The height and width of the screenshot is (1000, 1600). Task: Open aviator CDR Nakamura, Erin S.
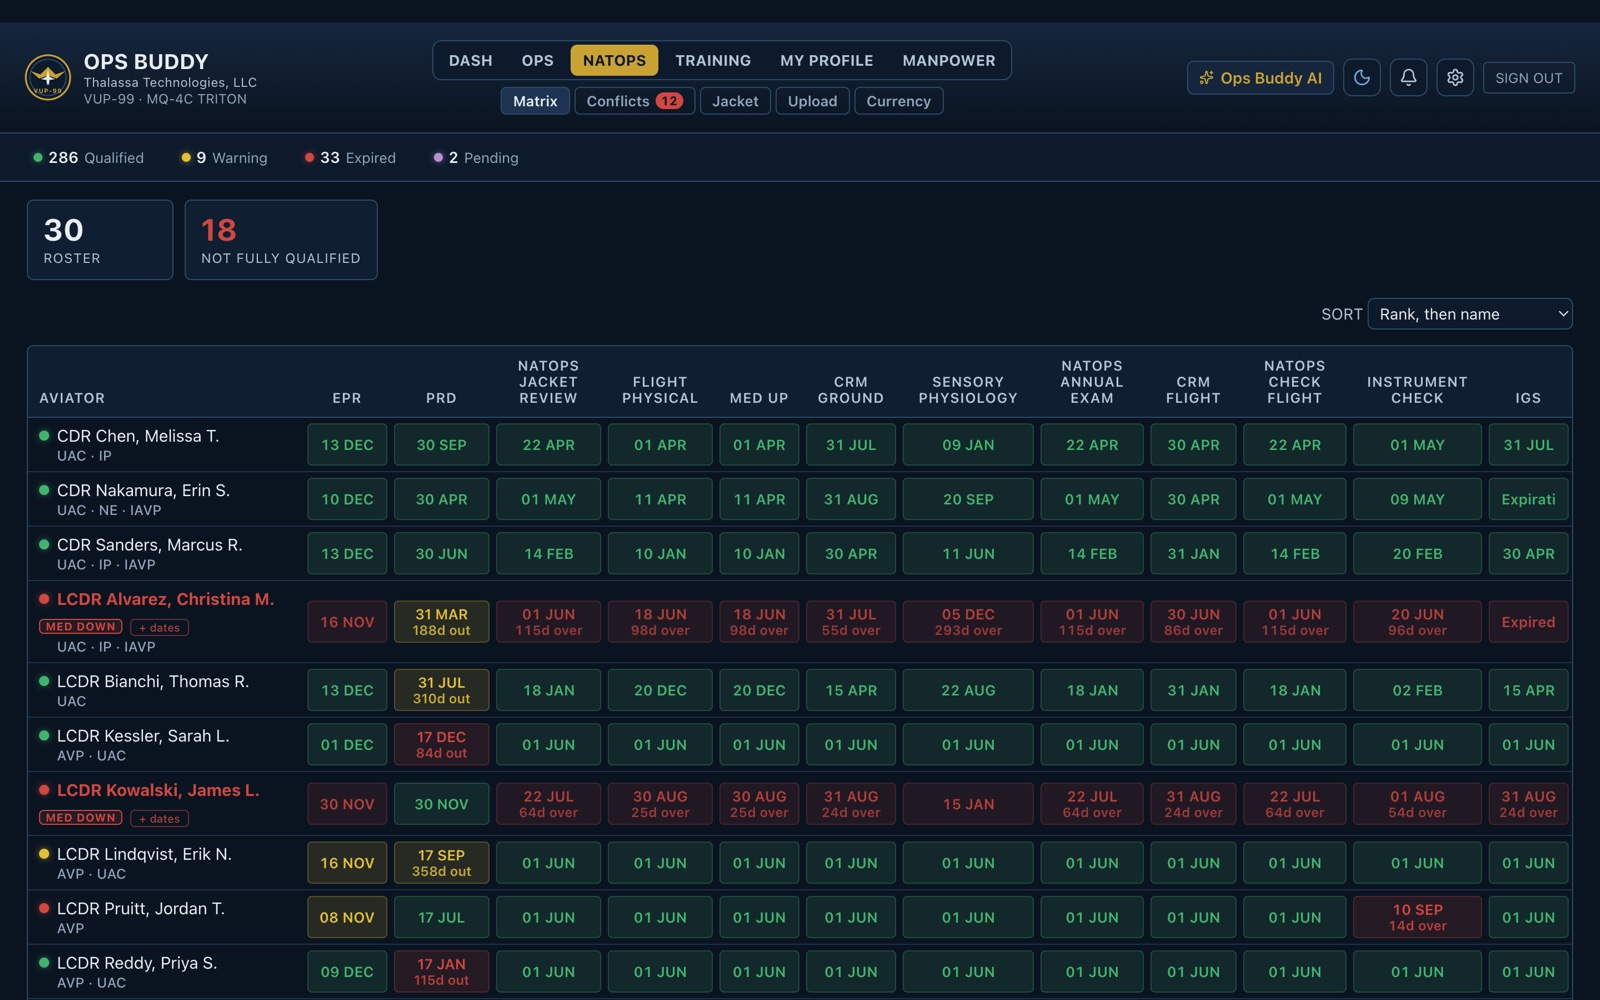[143, 490]
